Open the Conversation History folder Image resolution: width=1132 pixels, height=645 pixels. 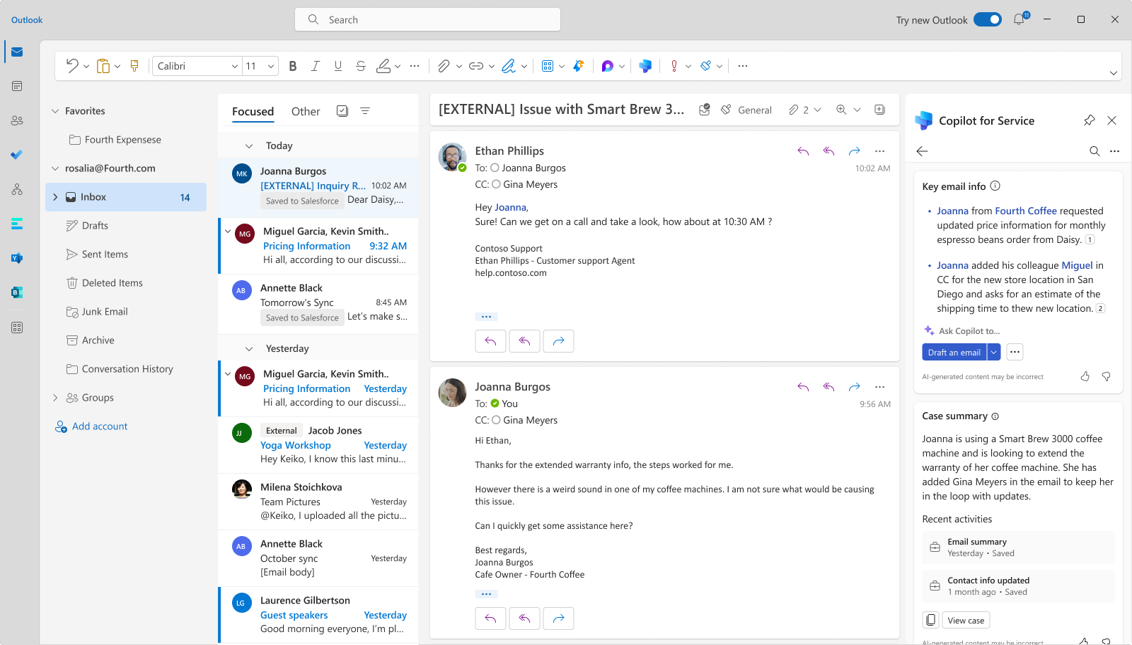[126, 369]
